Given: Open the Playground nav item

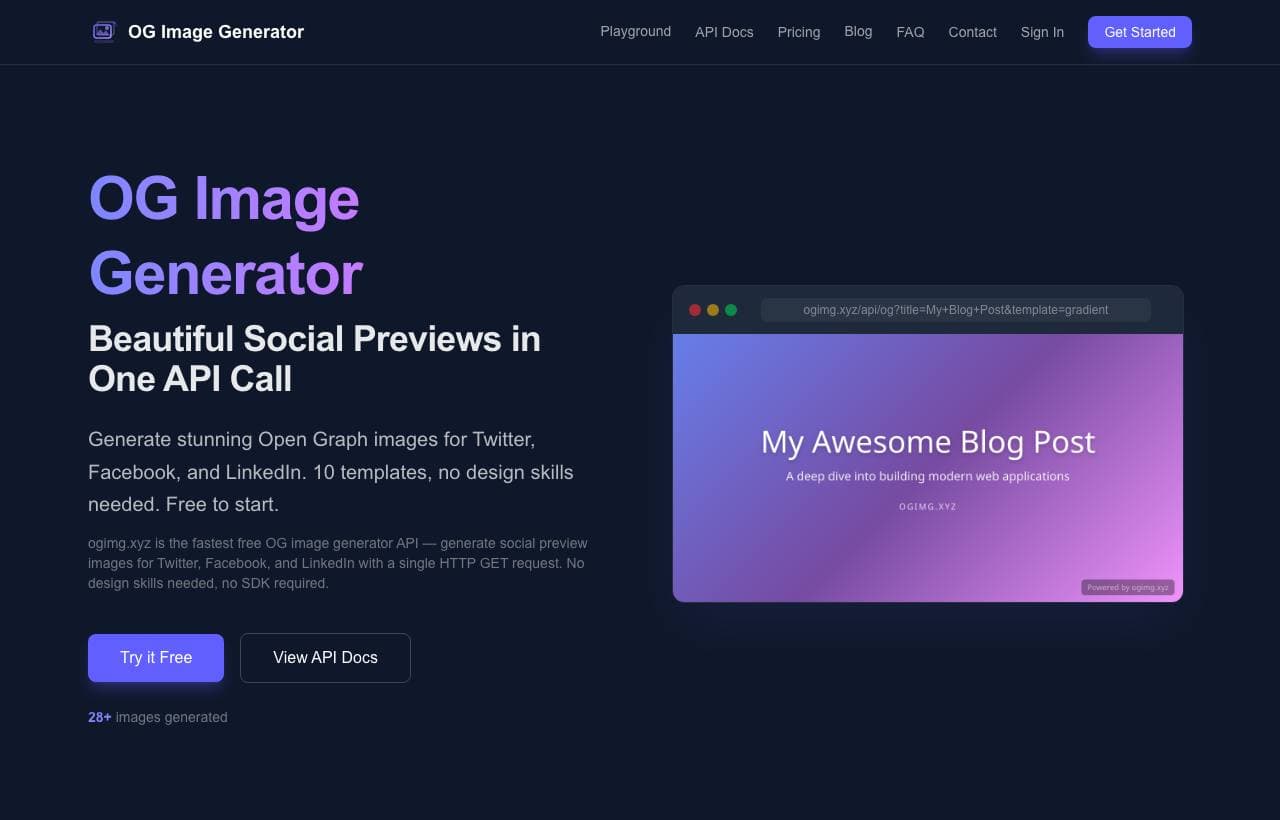Looking at the screenshot, I should (x=635, y=31).
